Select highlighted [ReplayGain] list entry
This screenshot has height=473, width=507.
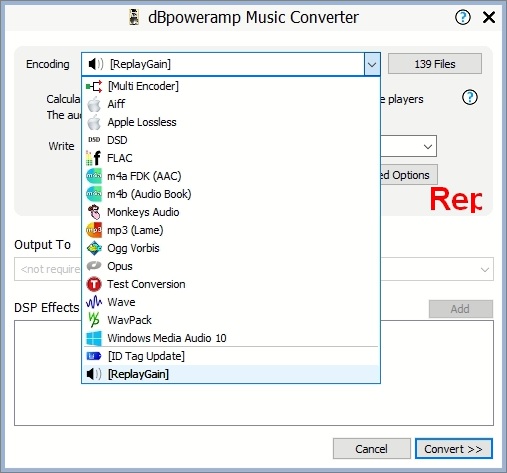point(231,374)
